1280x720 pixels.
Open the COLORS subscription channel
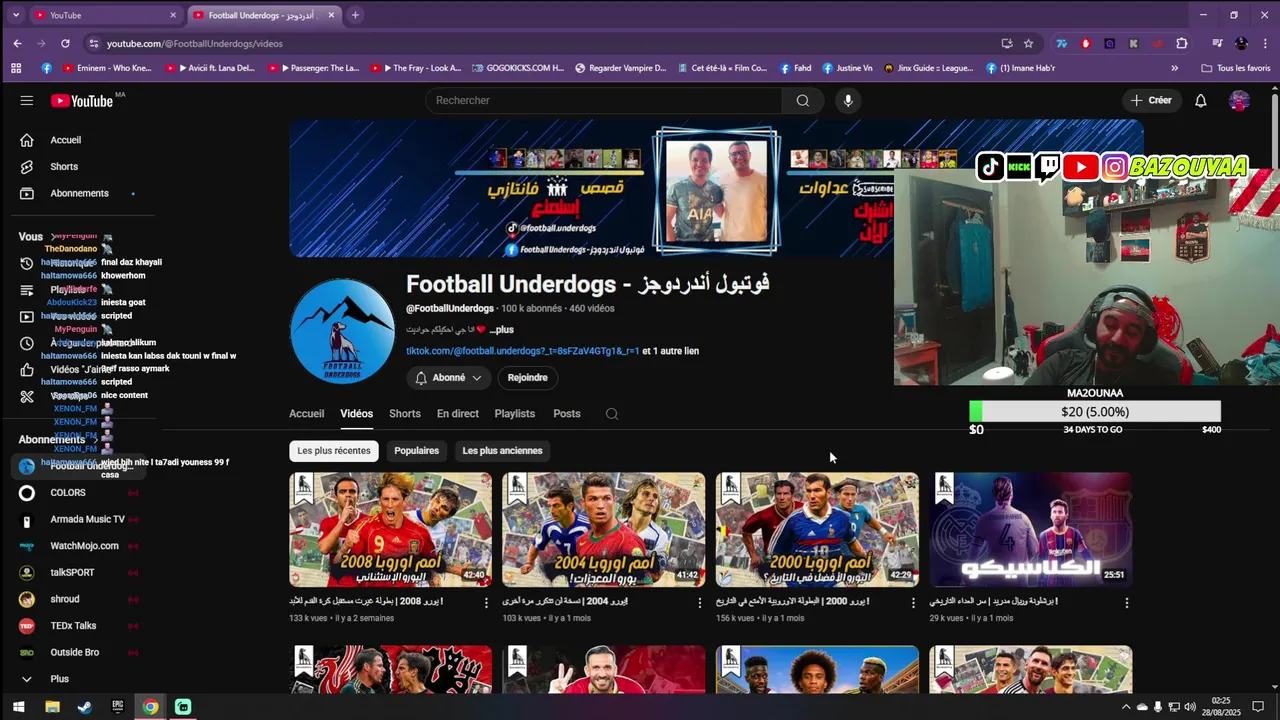68,493
